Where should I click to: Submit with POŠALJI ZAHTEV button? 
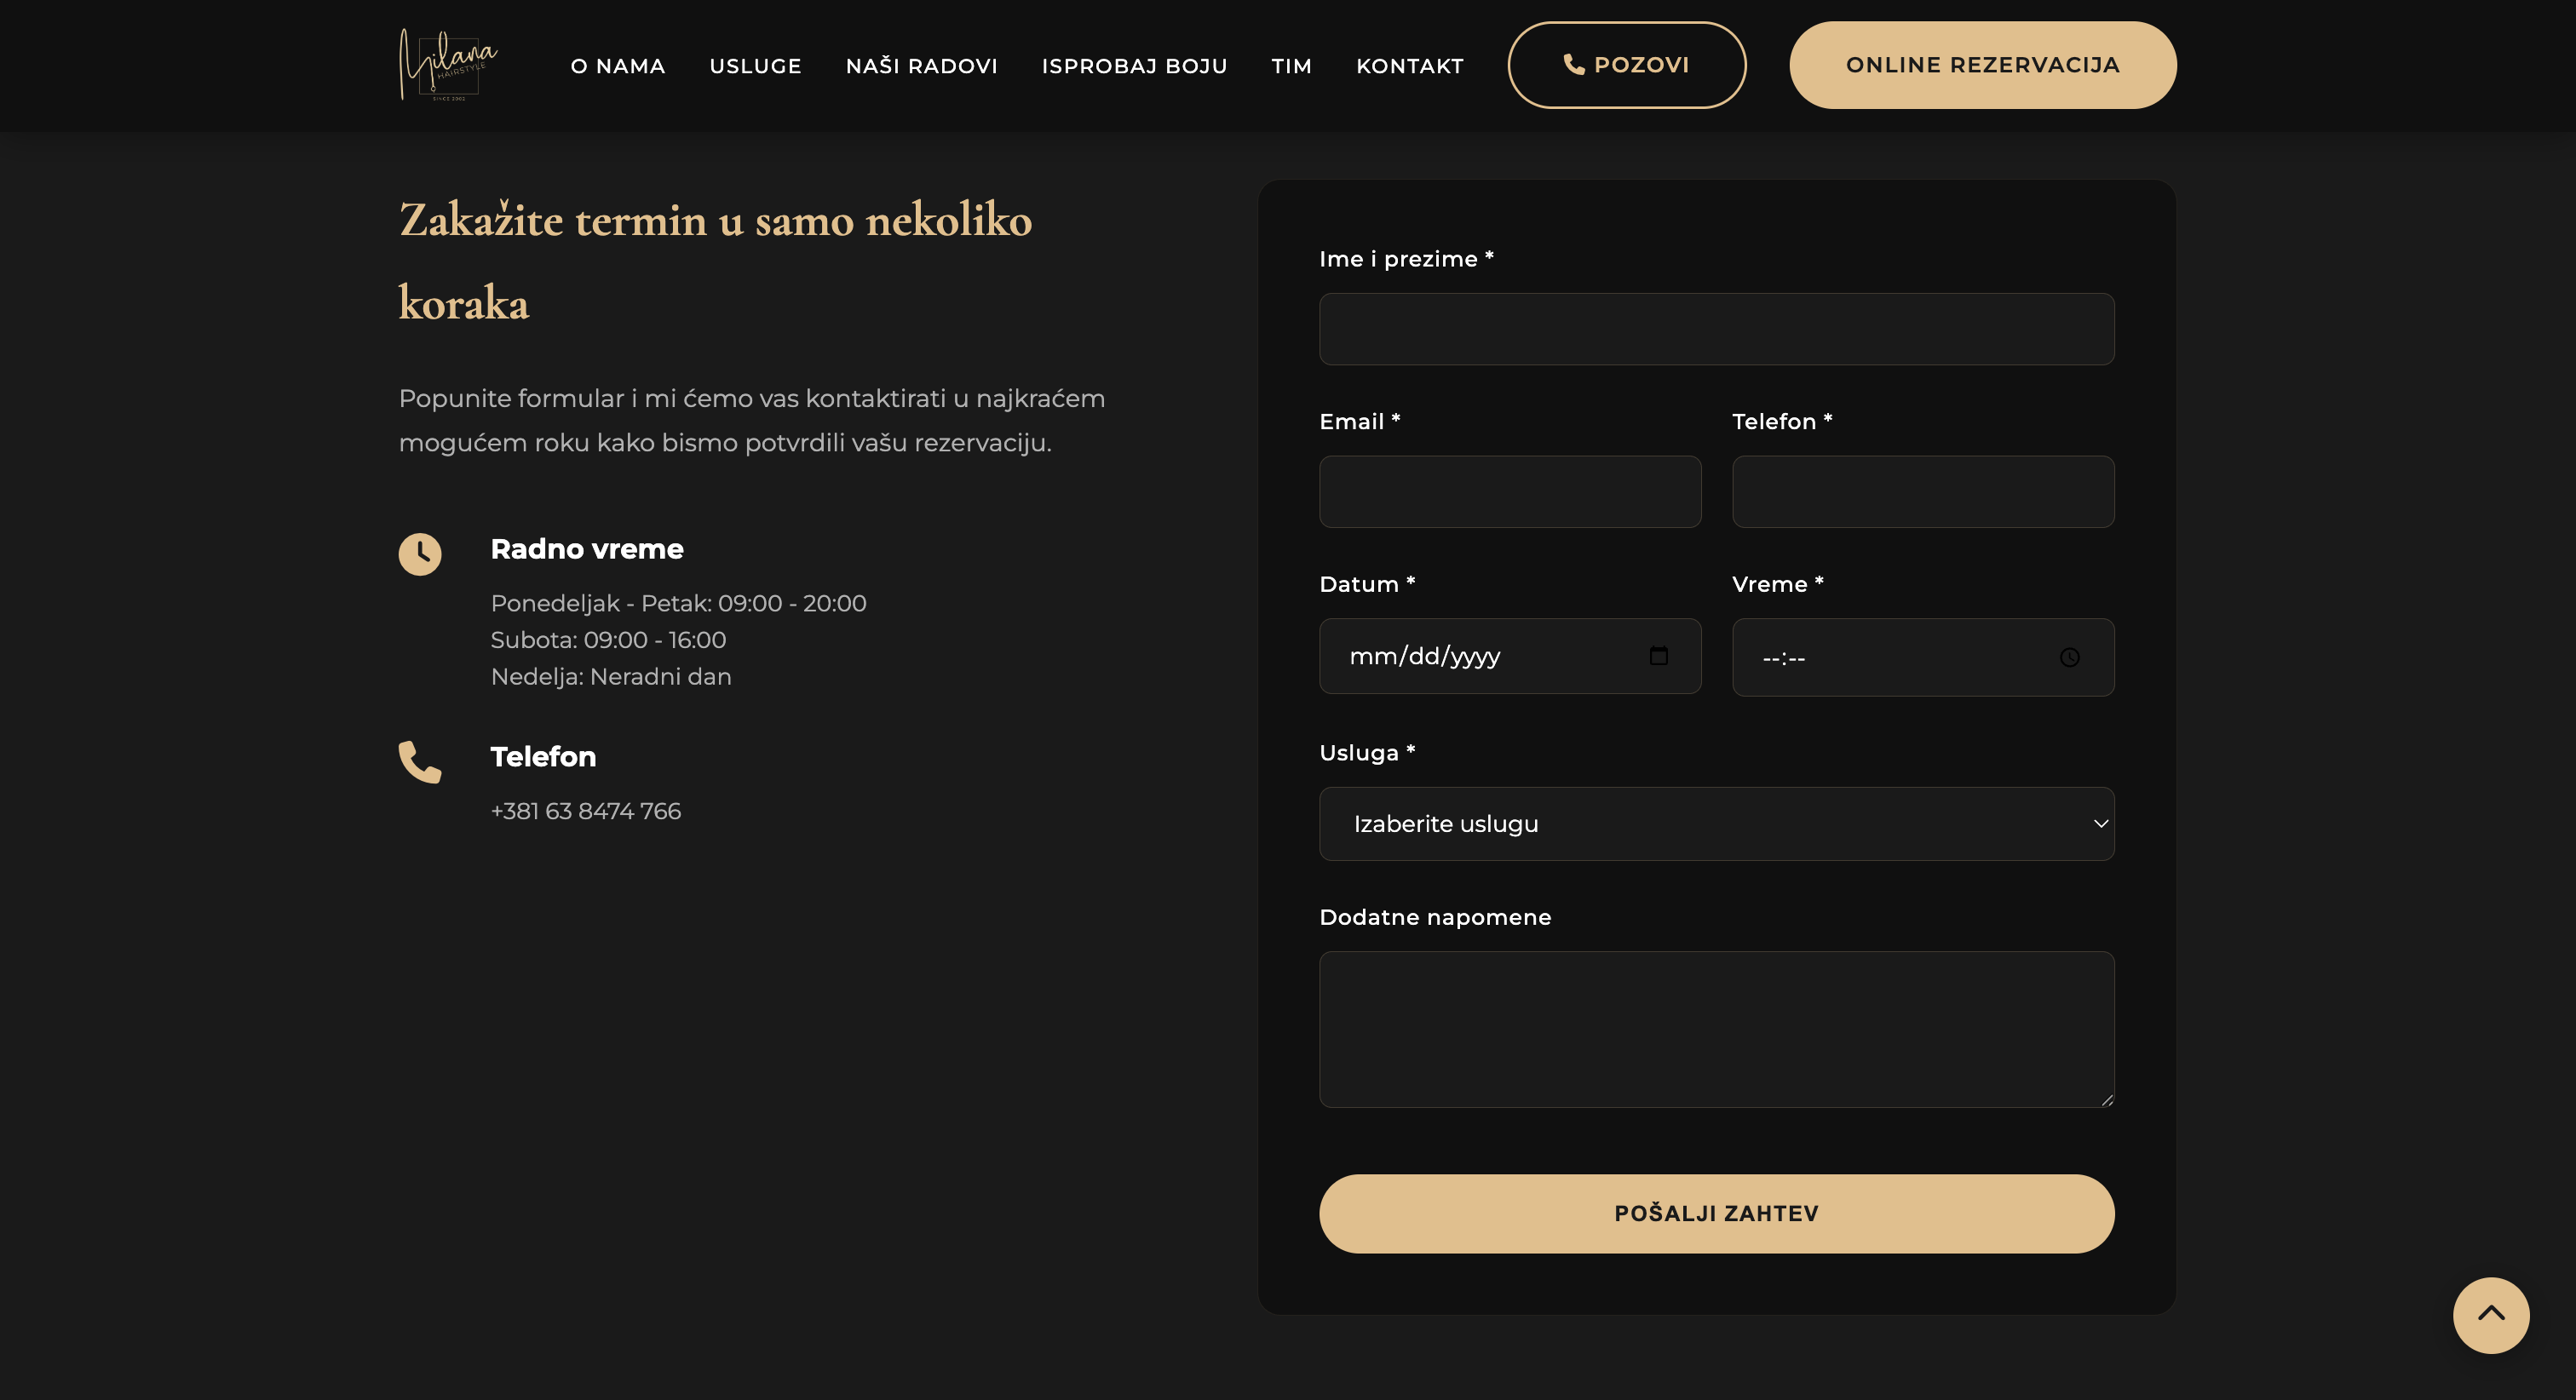1716,1214
